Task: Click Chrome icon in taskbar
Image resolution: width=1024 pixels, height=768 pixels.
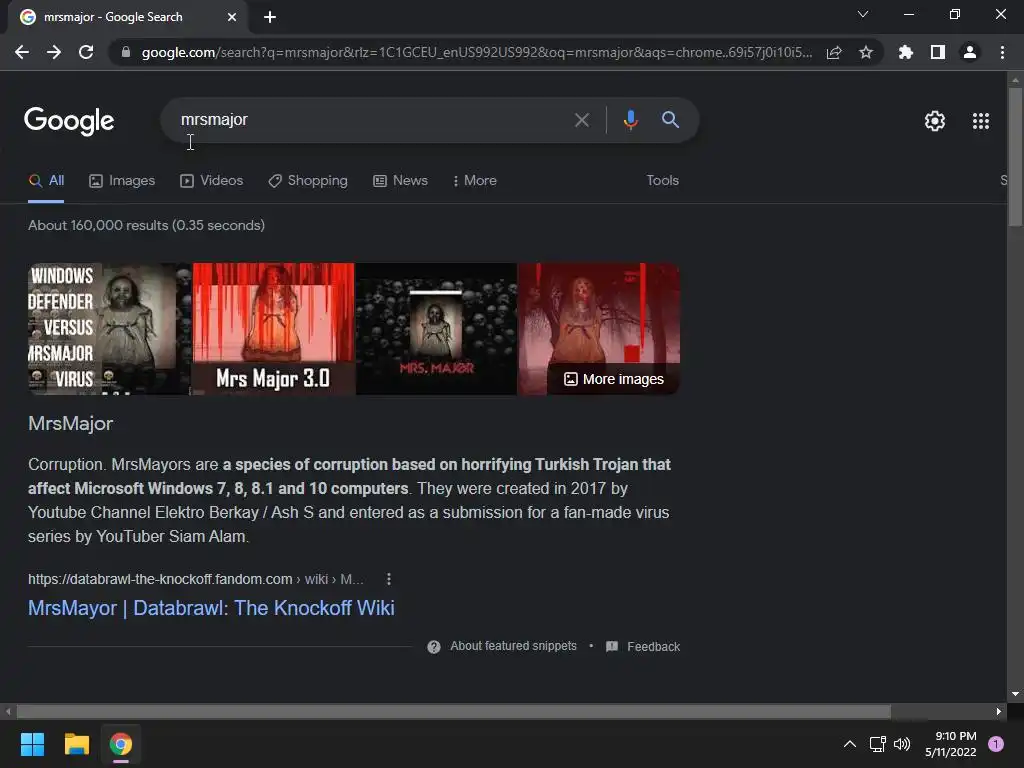Action: [121, 744]
